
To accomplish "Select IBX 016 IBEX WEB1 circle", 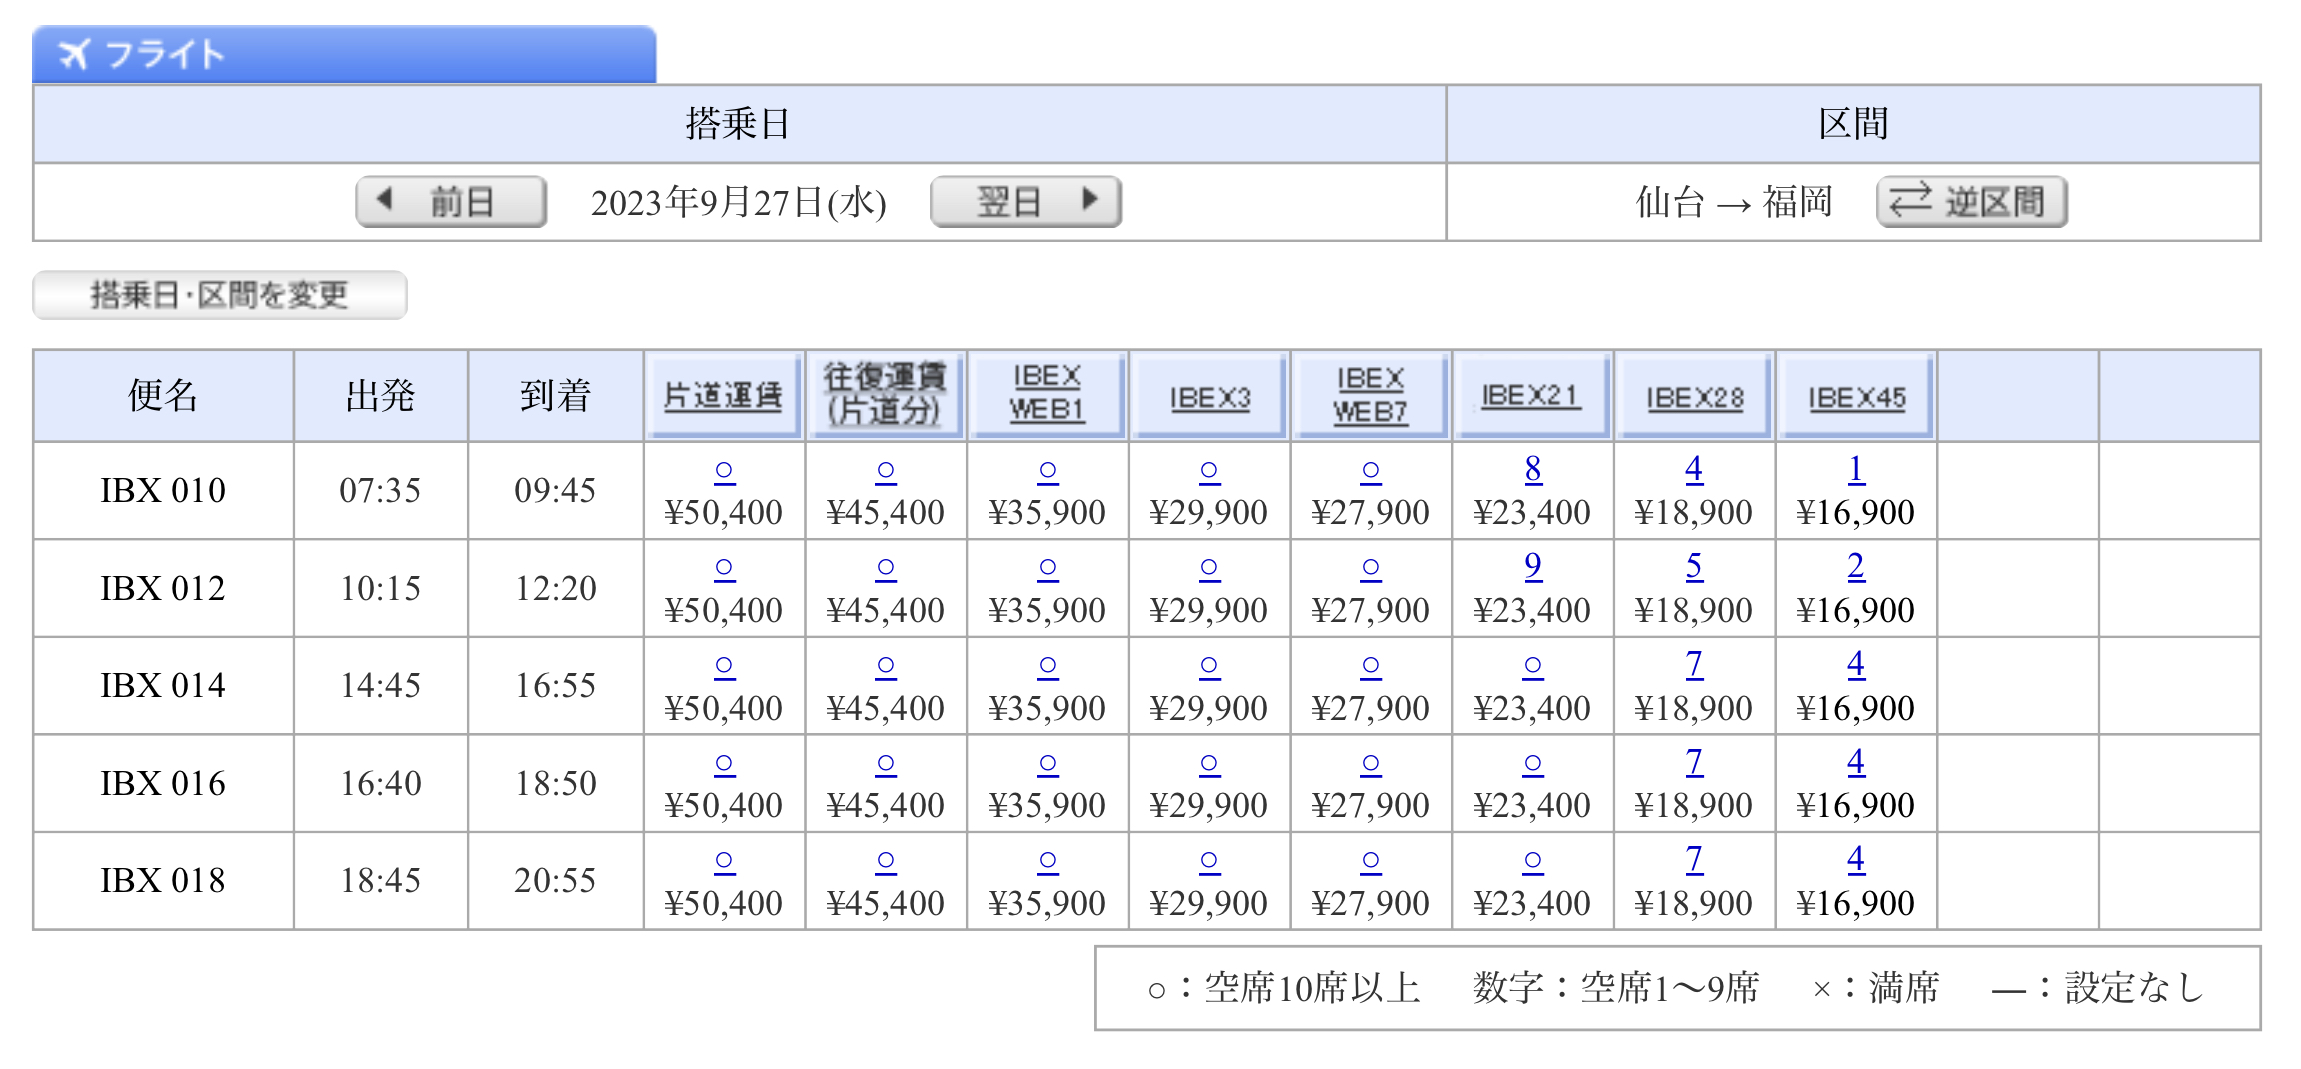I will point(1048,764).
